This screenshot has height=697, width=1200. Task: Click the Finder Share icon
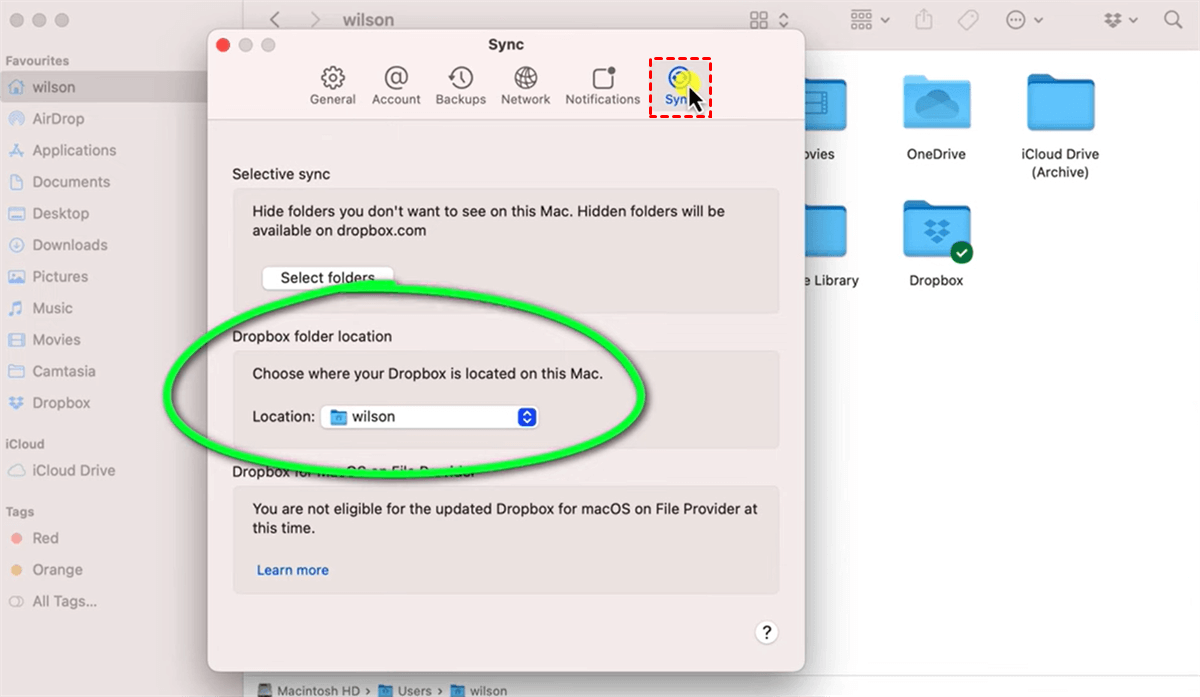925,19
